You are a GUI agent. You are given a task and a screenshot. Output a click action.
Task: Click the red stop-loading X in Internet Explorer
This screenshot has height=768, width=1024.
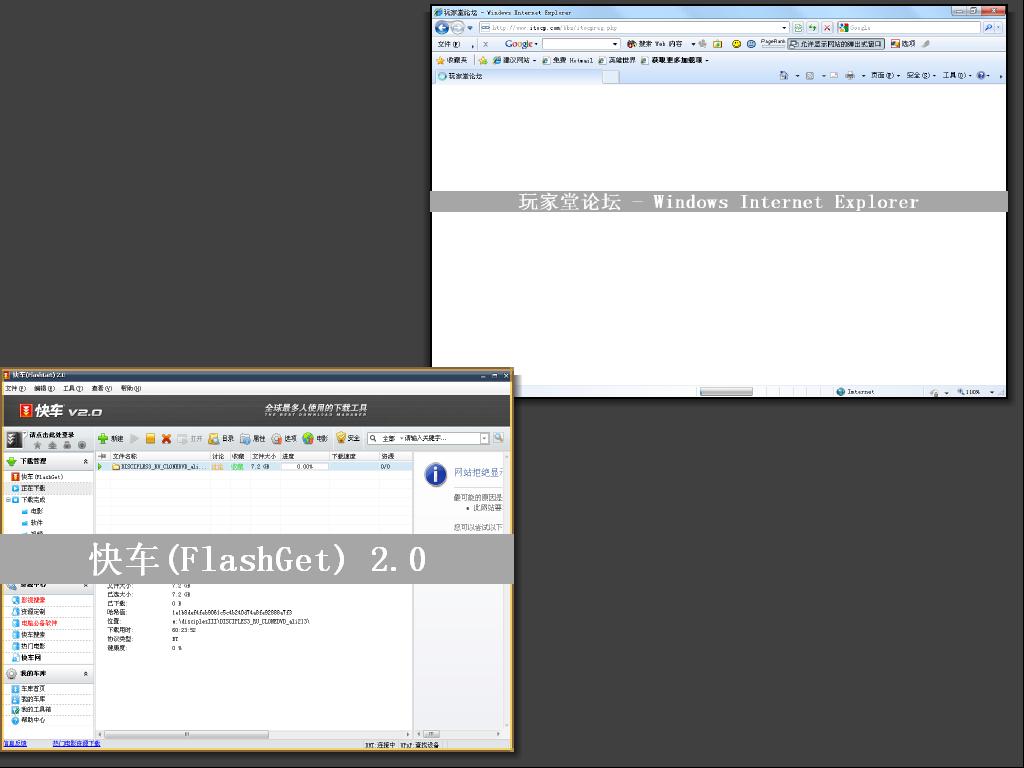coord(827,28)
